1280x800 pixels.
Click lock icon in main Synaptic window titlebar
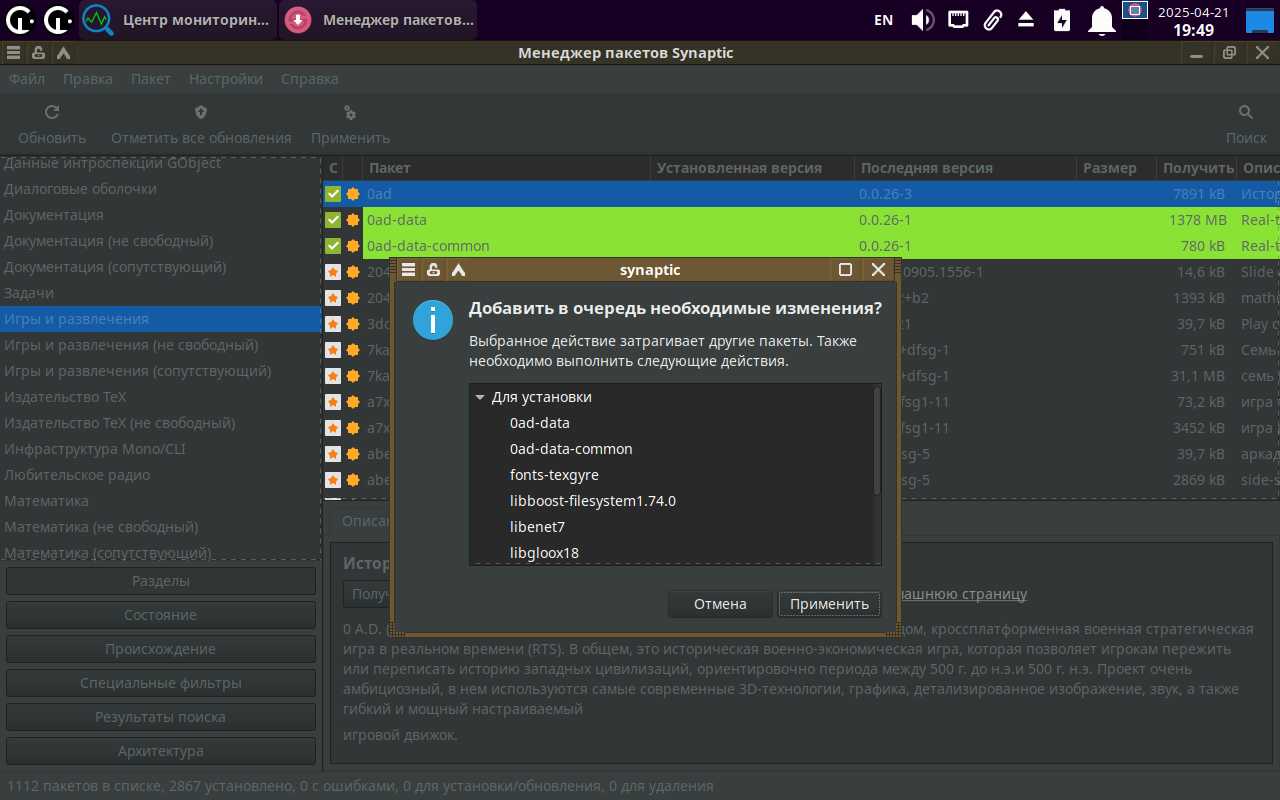[38, 53]
